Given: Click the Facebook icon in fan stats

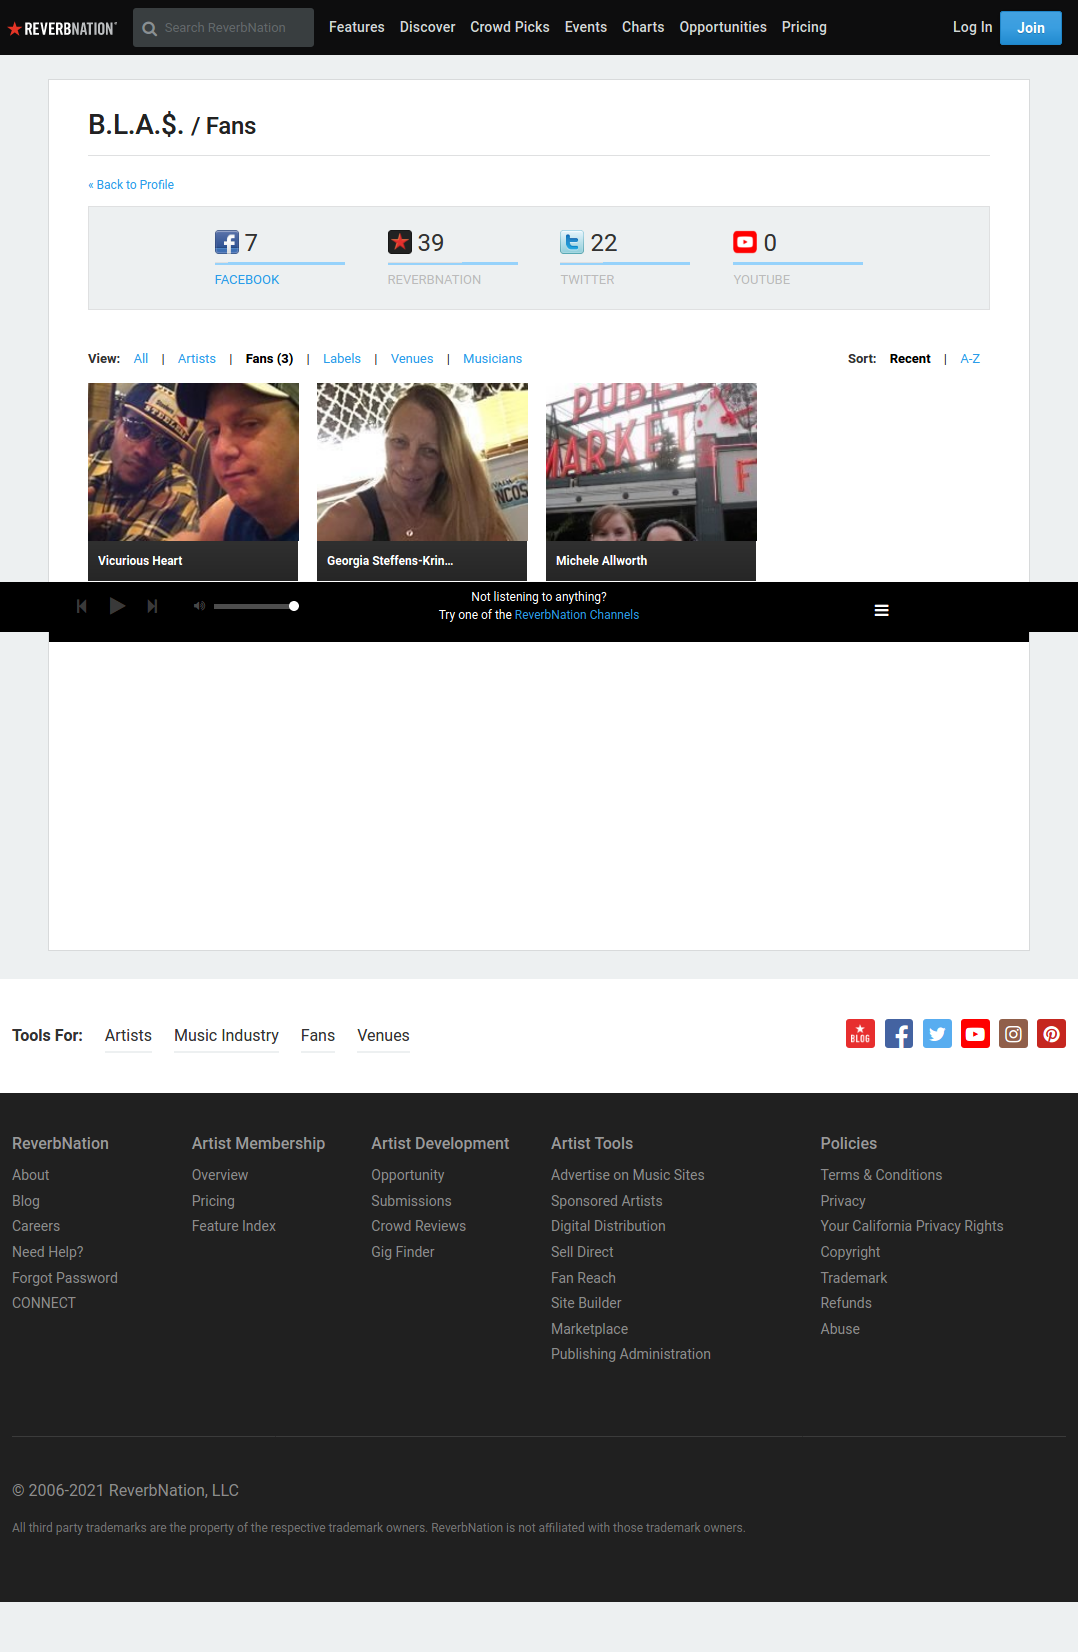Looking at the screenshot, I should [x=227, y=242].
